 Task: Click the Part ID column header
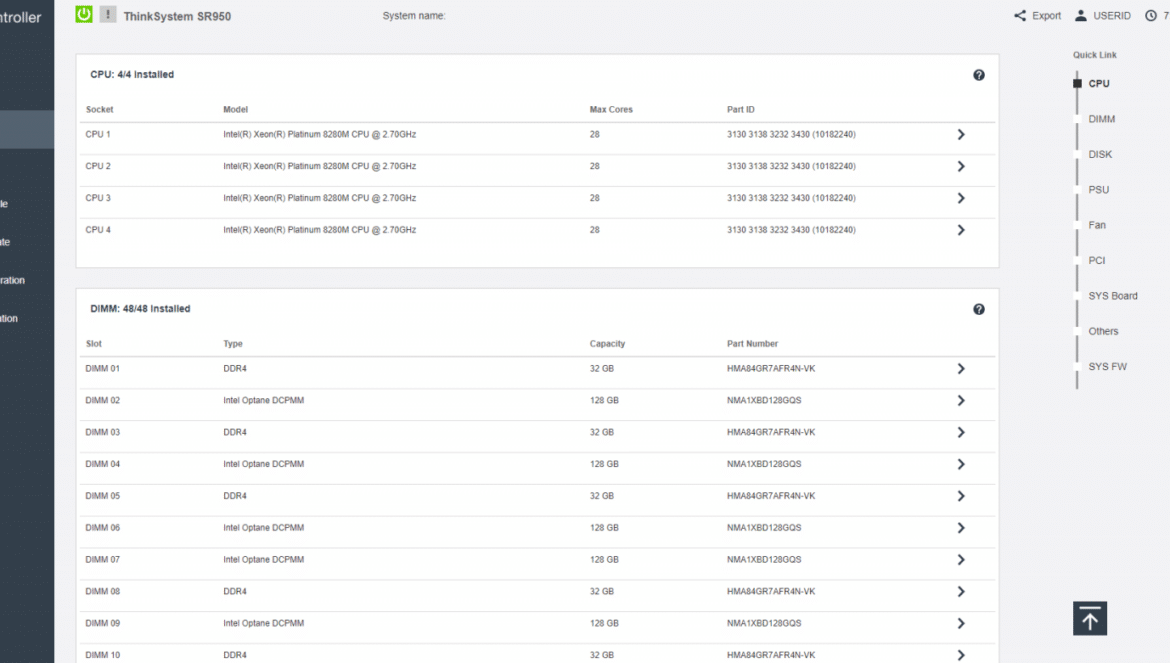tap(740, 110)
